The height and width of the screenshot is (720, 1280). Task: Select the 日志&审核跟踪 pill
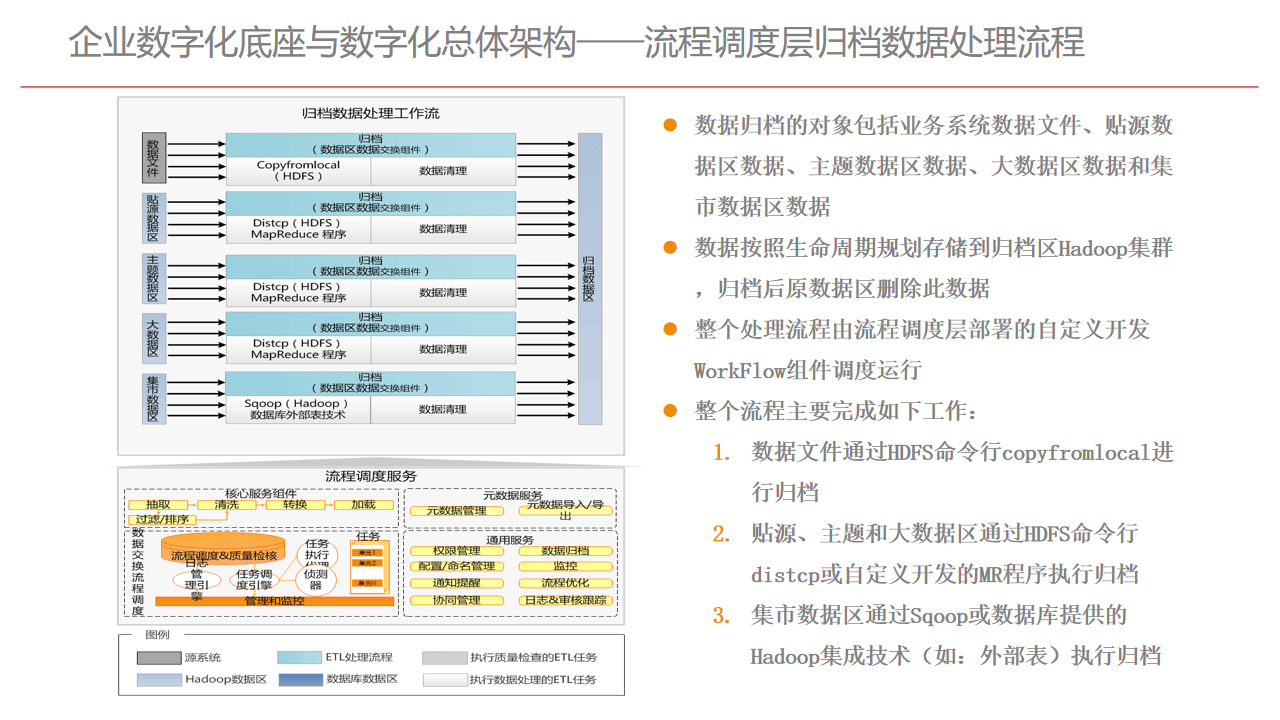click(x=565, y=600)
